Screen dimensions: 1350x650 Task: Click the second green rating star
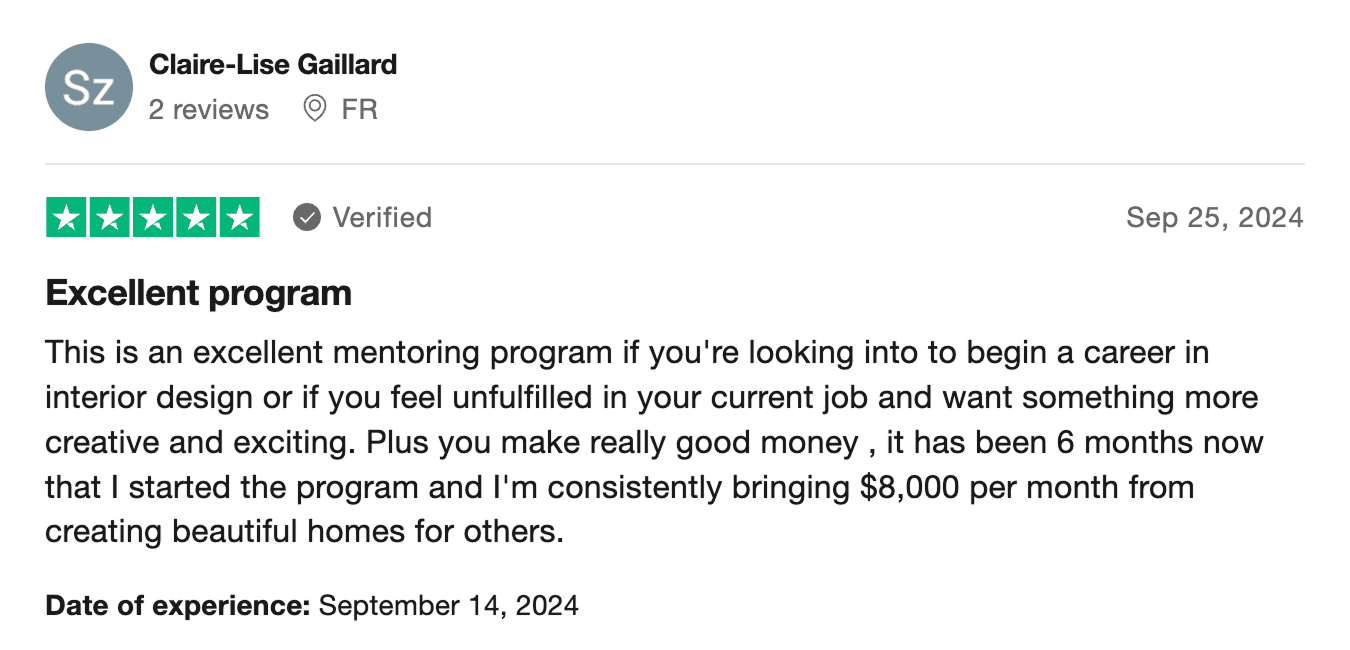[109, 218]
